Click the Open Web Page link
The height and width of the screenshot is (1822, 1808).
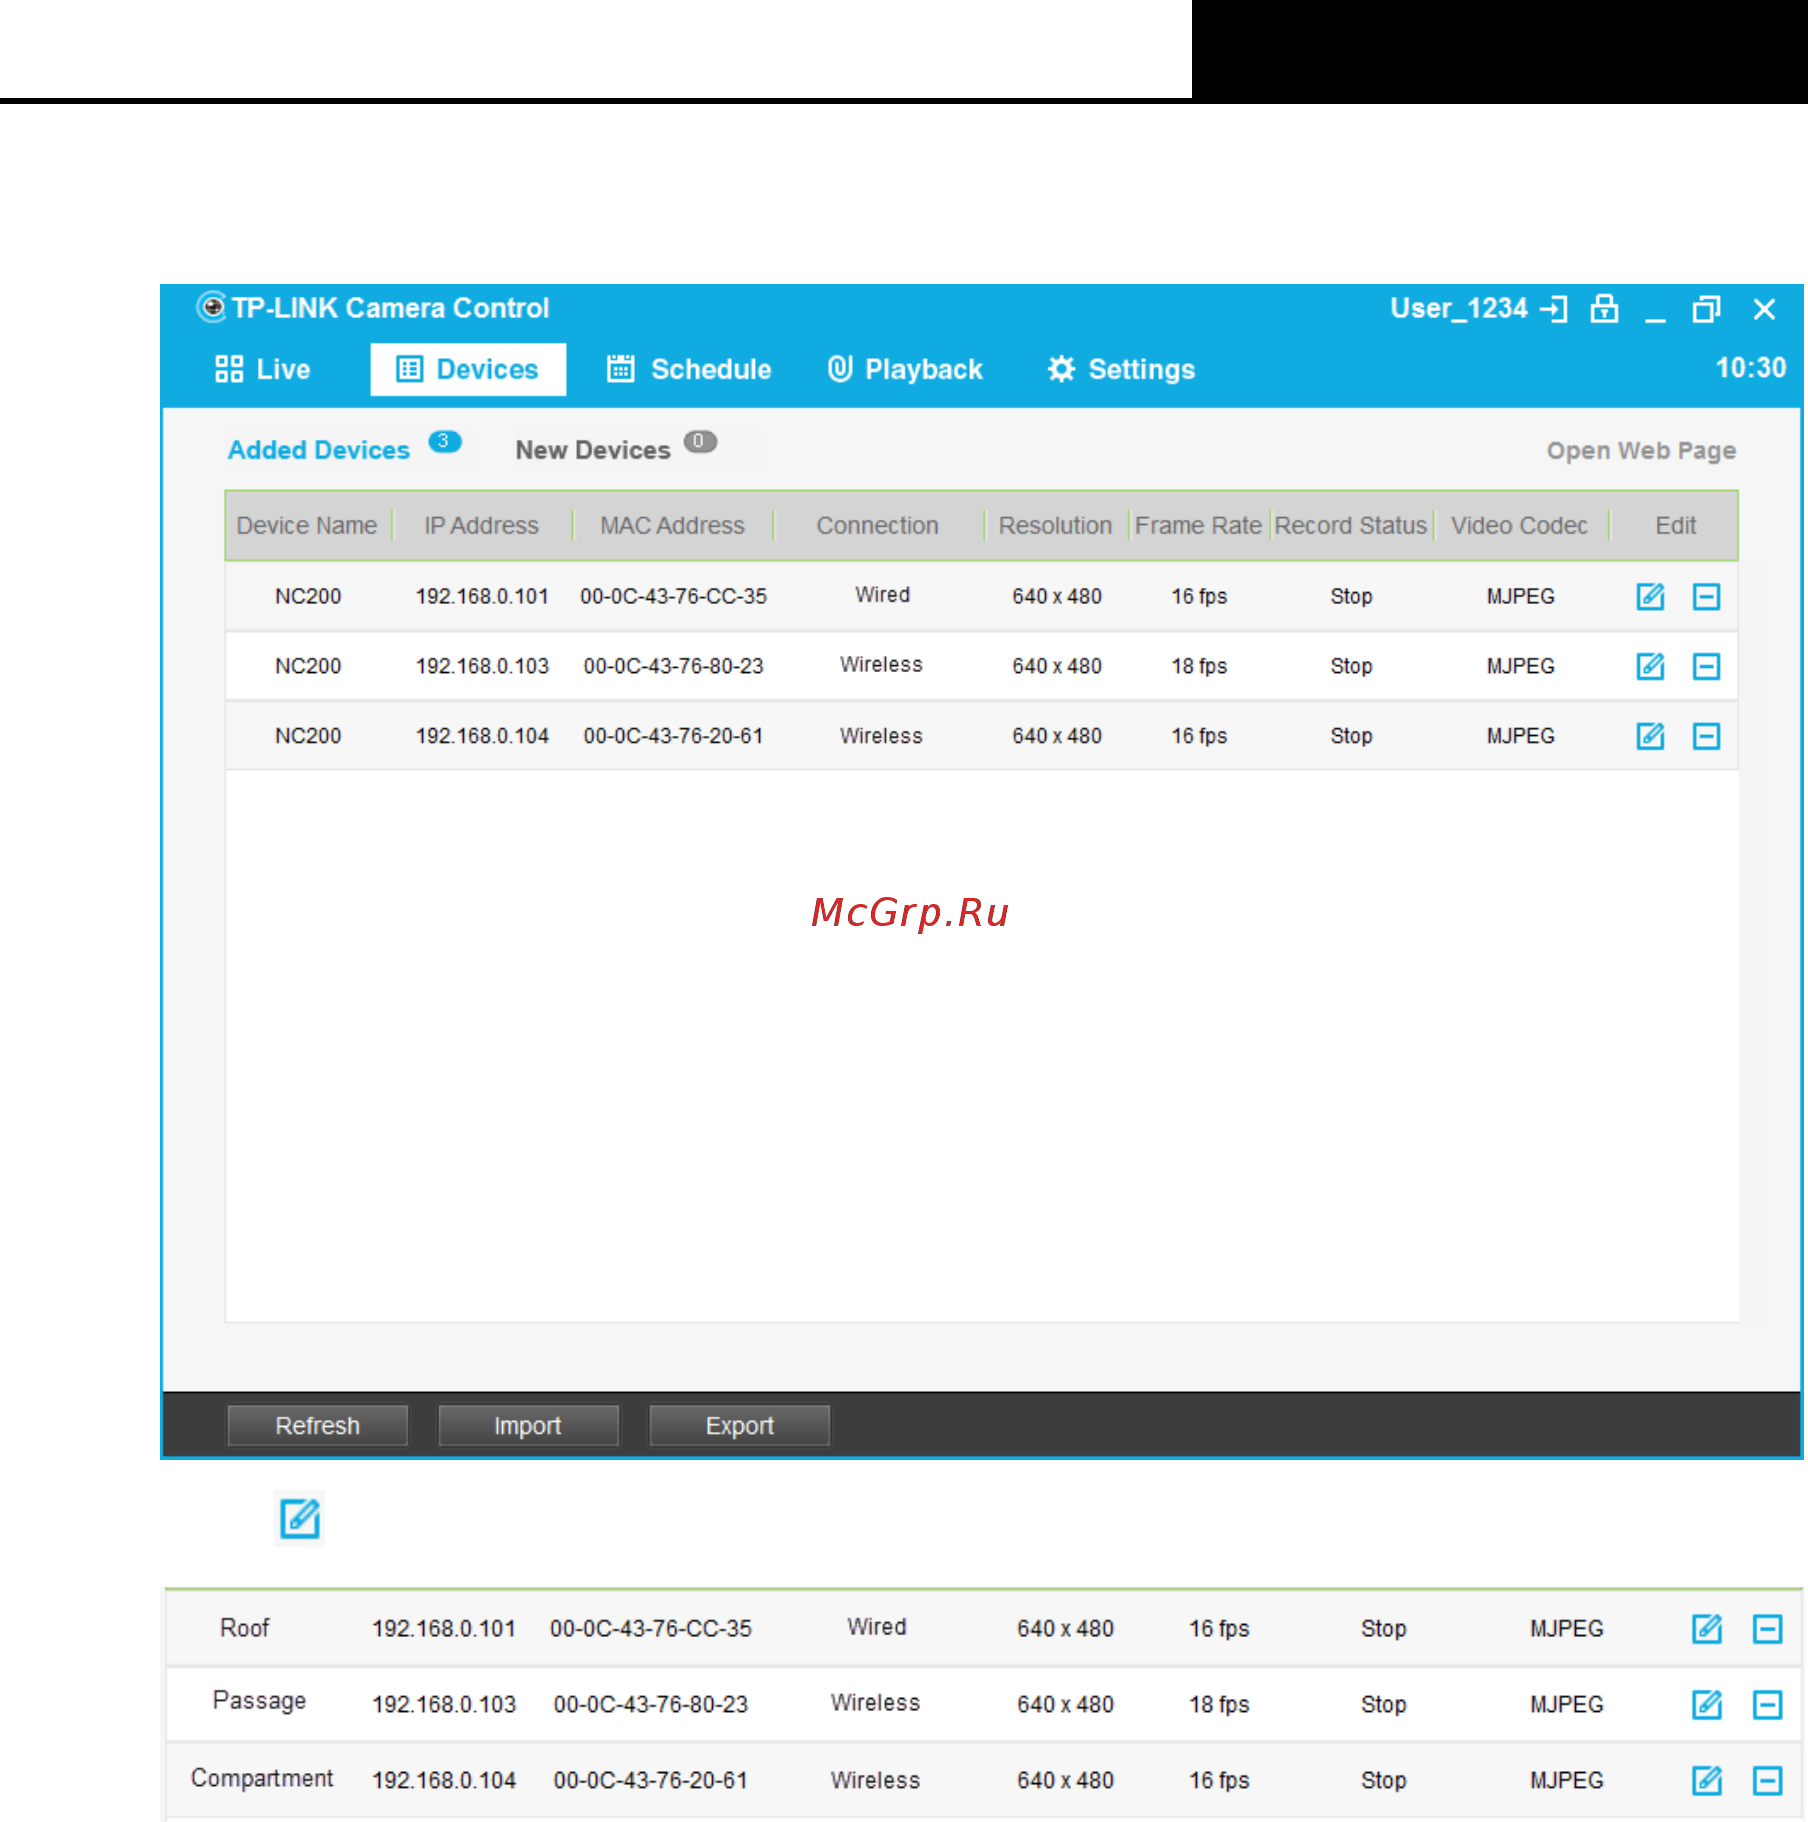(1641, 450)
